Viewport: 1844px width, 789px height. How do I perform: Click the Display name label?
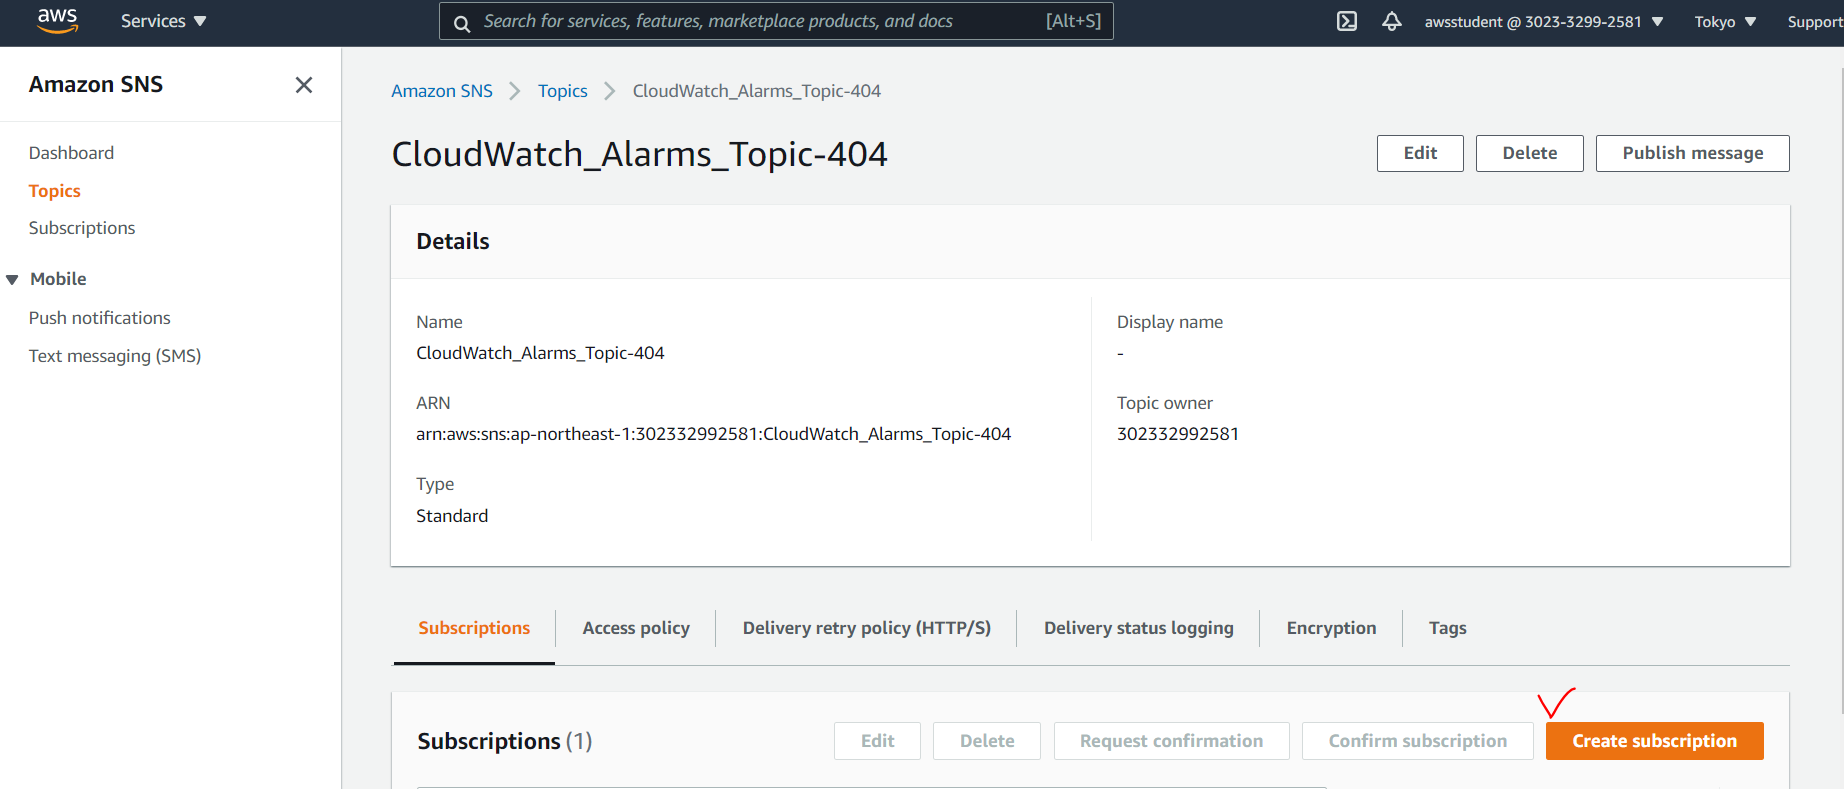(x=1170, y=322)
